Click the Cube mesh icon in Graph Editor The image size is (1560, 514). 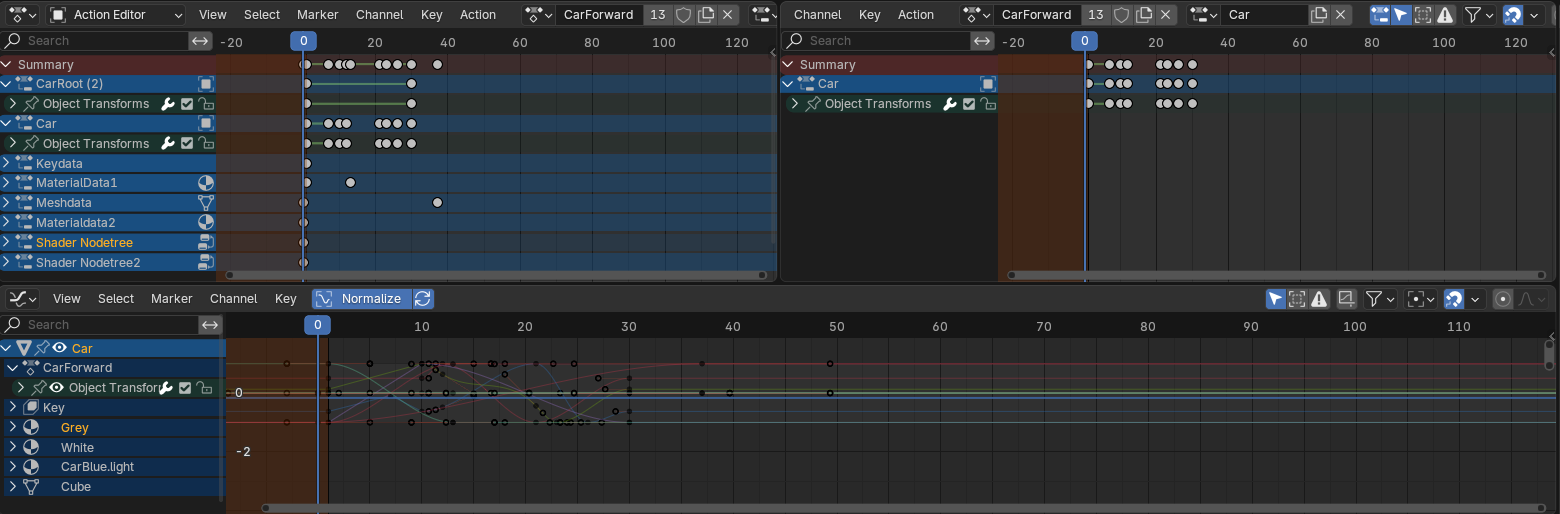click(31, 487)
